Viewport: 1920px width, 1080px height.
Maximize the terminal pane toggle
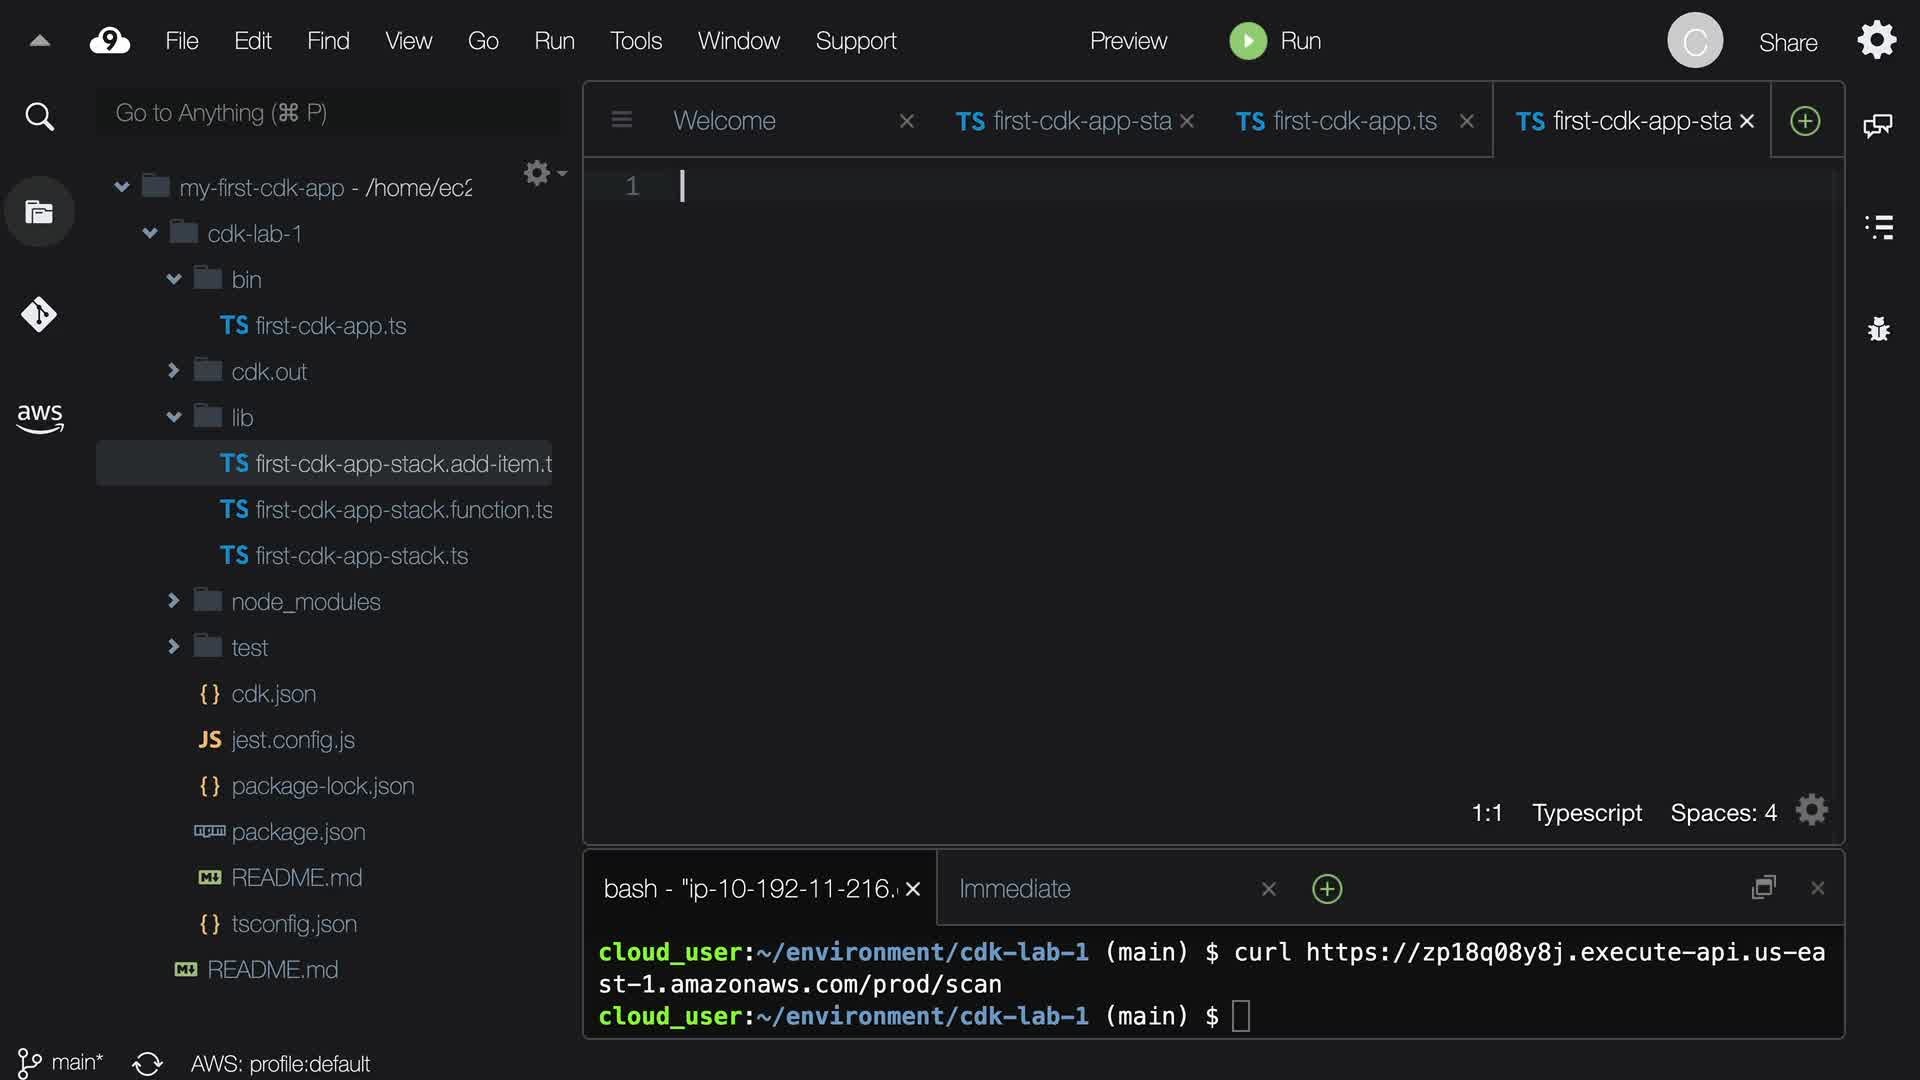[x=1763, y=888]
